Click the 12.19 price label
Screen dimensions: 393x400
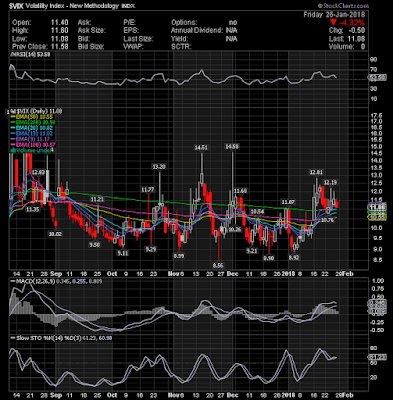[x=330, y=182]
